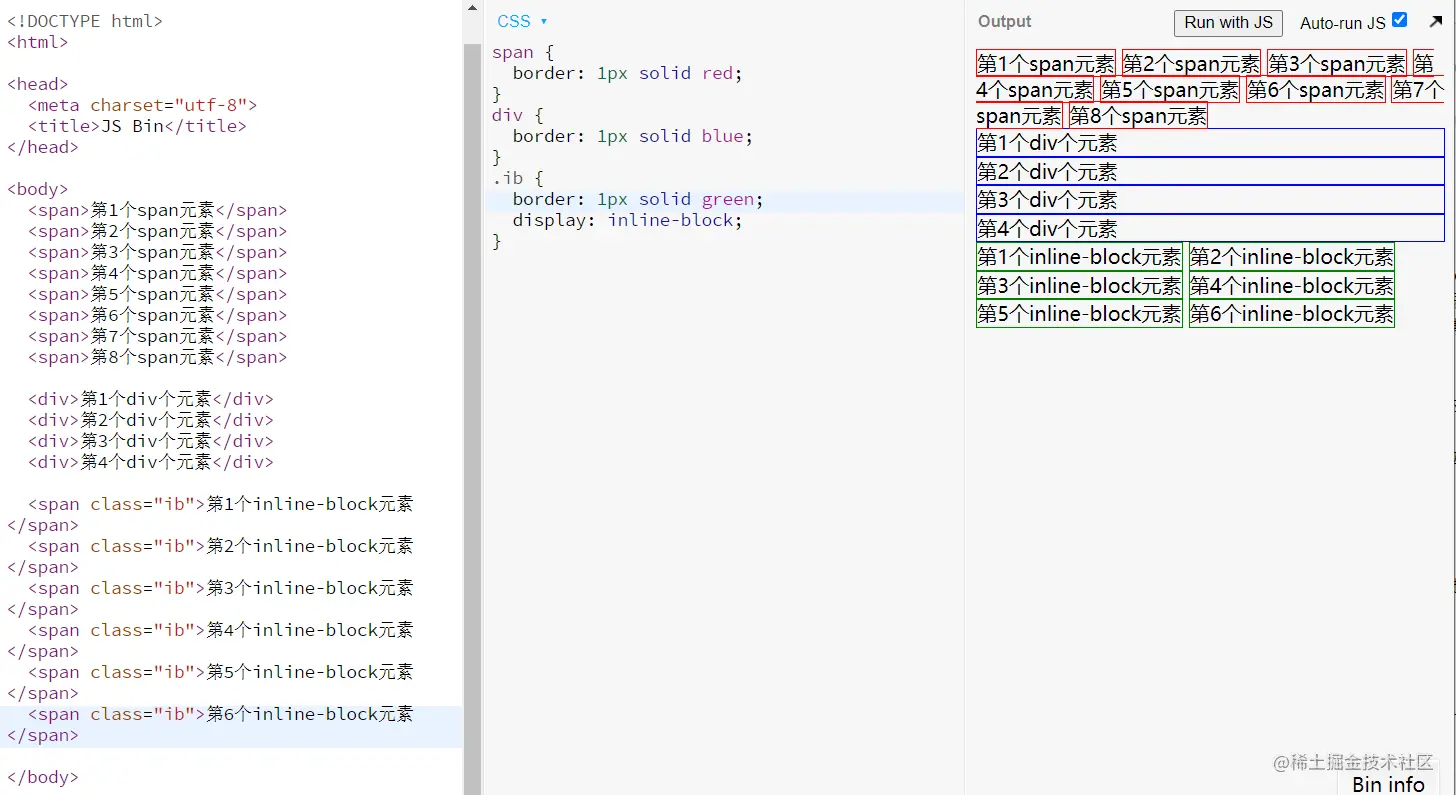
Task: Click the 第4个span元素 code line
Action: pos(157,273)
